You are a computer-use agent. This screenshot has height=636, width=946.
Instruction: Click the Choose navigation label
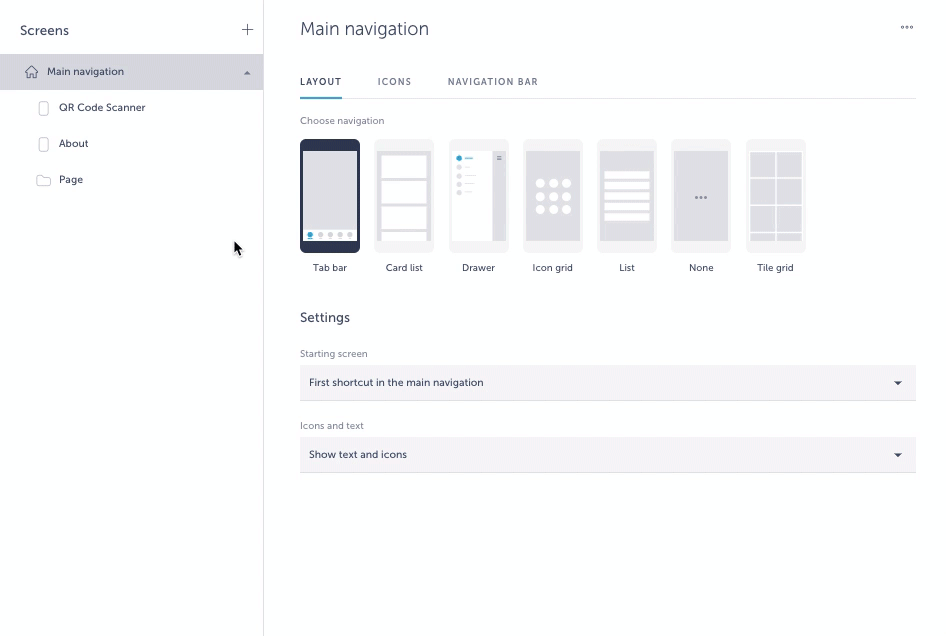click(342, 121)
